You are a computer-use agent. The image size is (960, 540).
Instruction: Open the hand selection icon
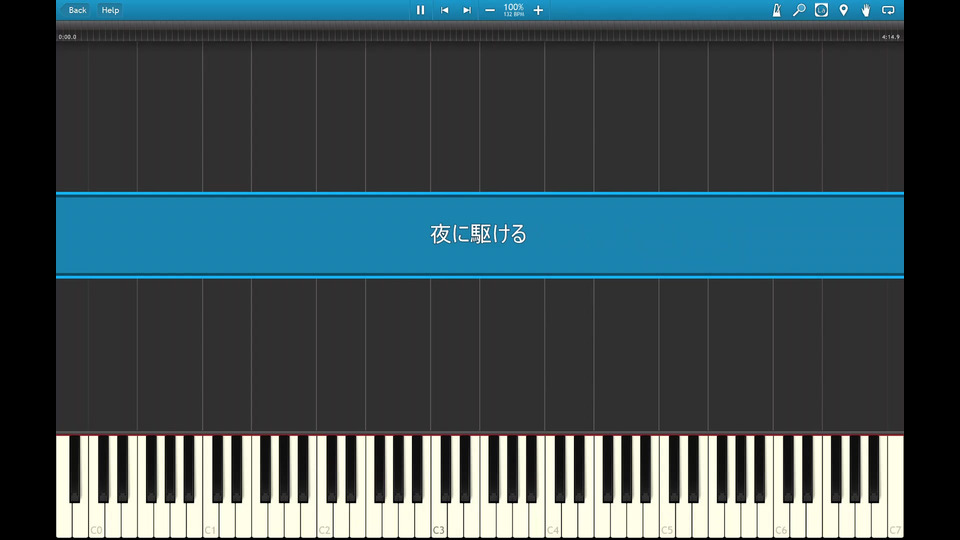click(866, 10)
